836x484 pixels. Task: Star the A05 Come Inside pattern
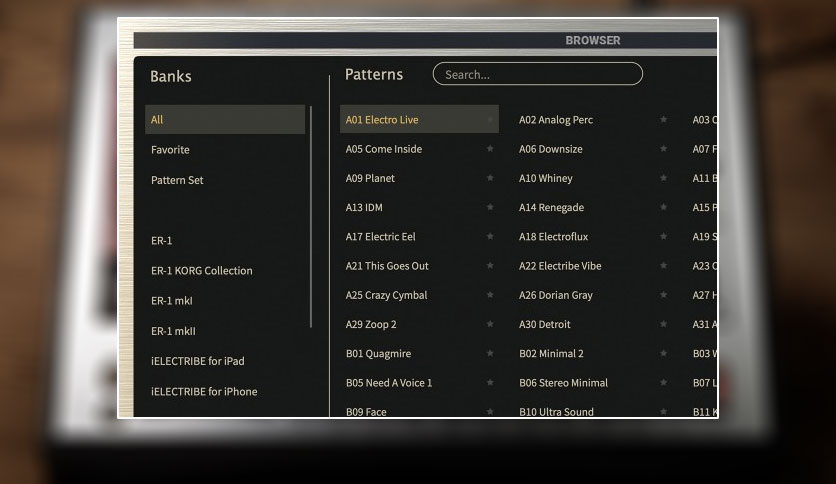pyautogui.click(x=490, y=149)
